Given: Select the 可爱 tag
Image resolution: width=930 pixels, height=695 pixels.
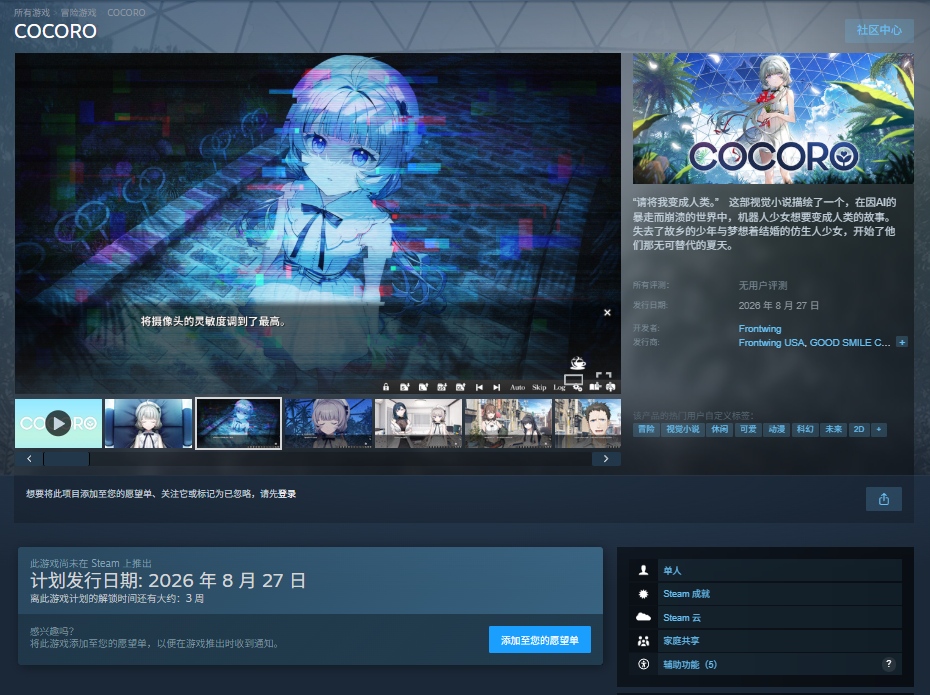Looking at the screenshot, I should [x=749, y=429].
